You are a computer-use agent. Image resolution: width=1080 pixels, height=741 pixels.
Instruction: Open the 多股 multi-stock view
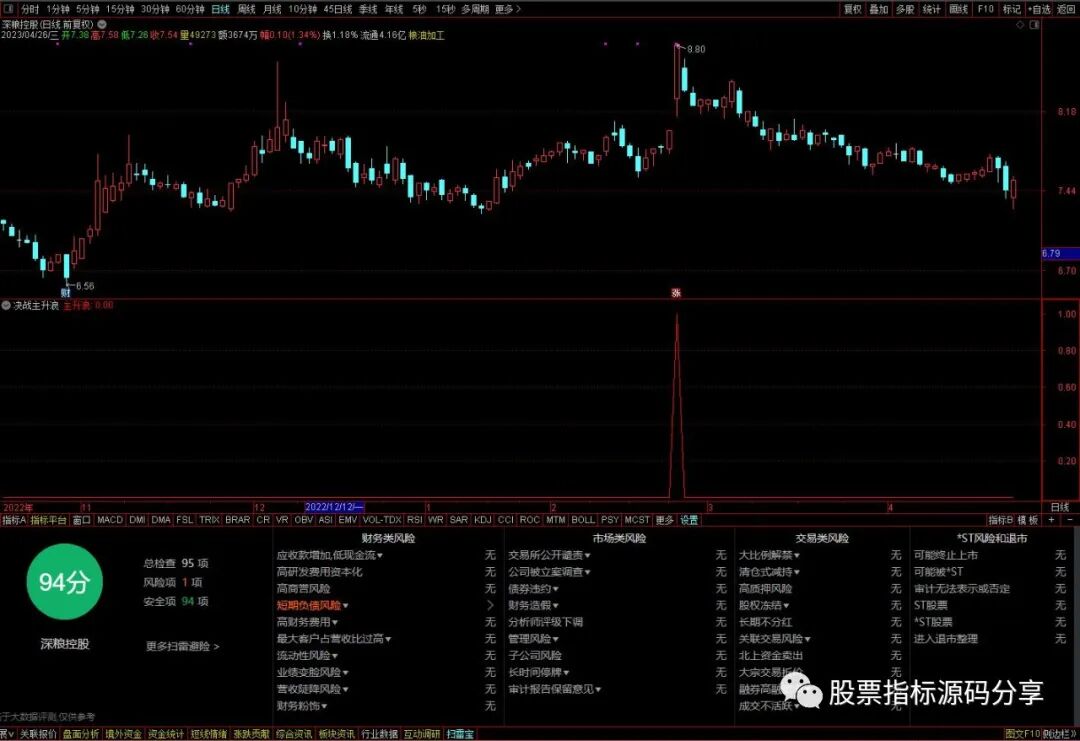point(905,9)
